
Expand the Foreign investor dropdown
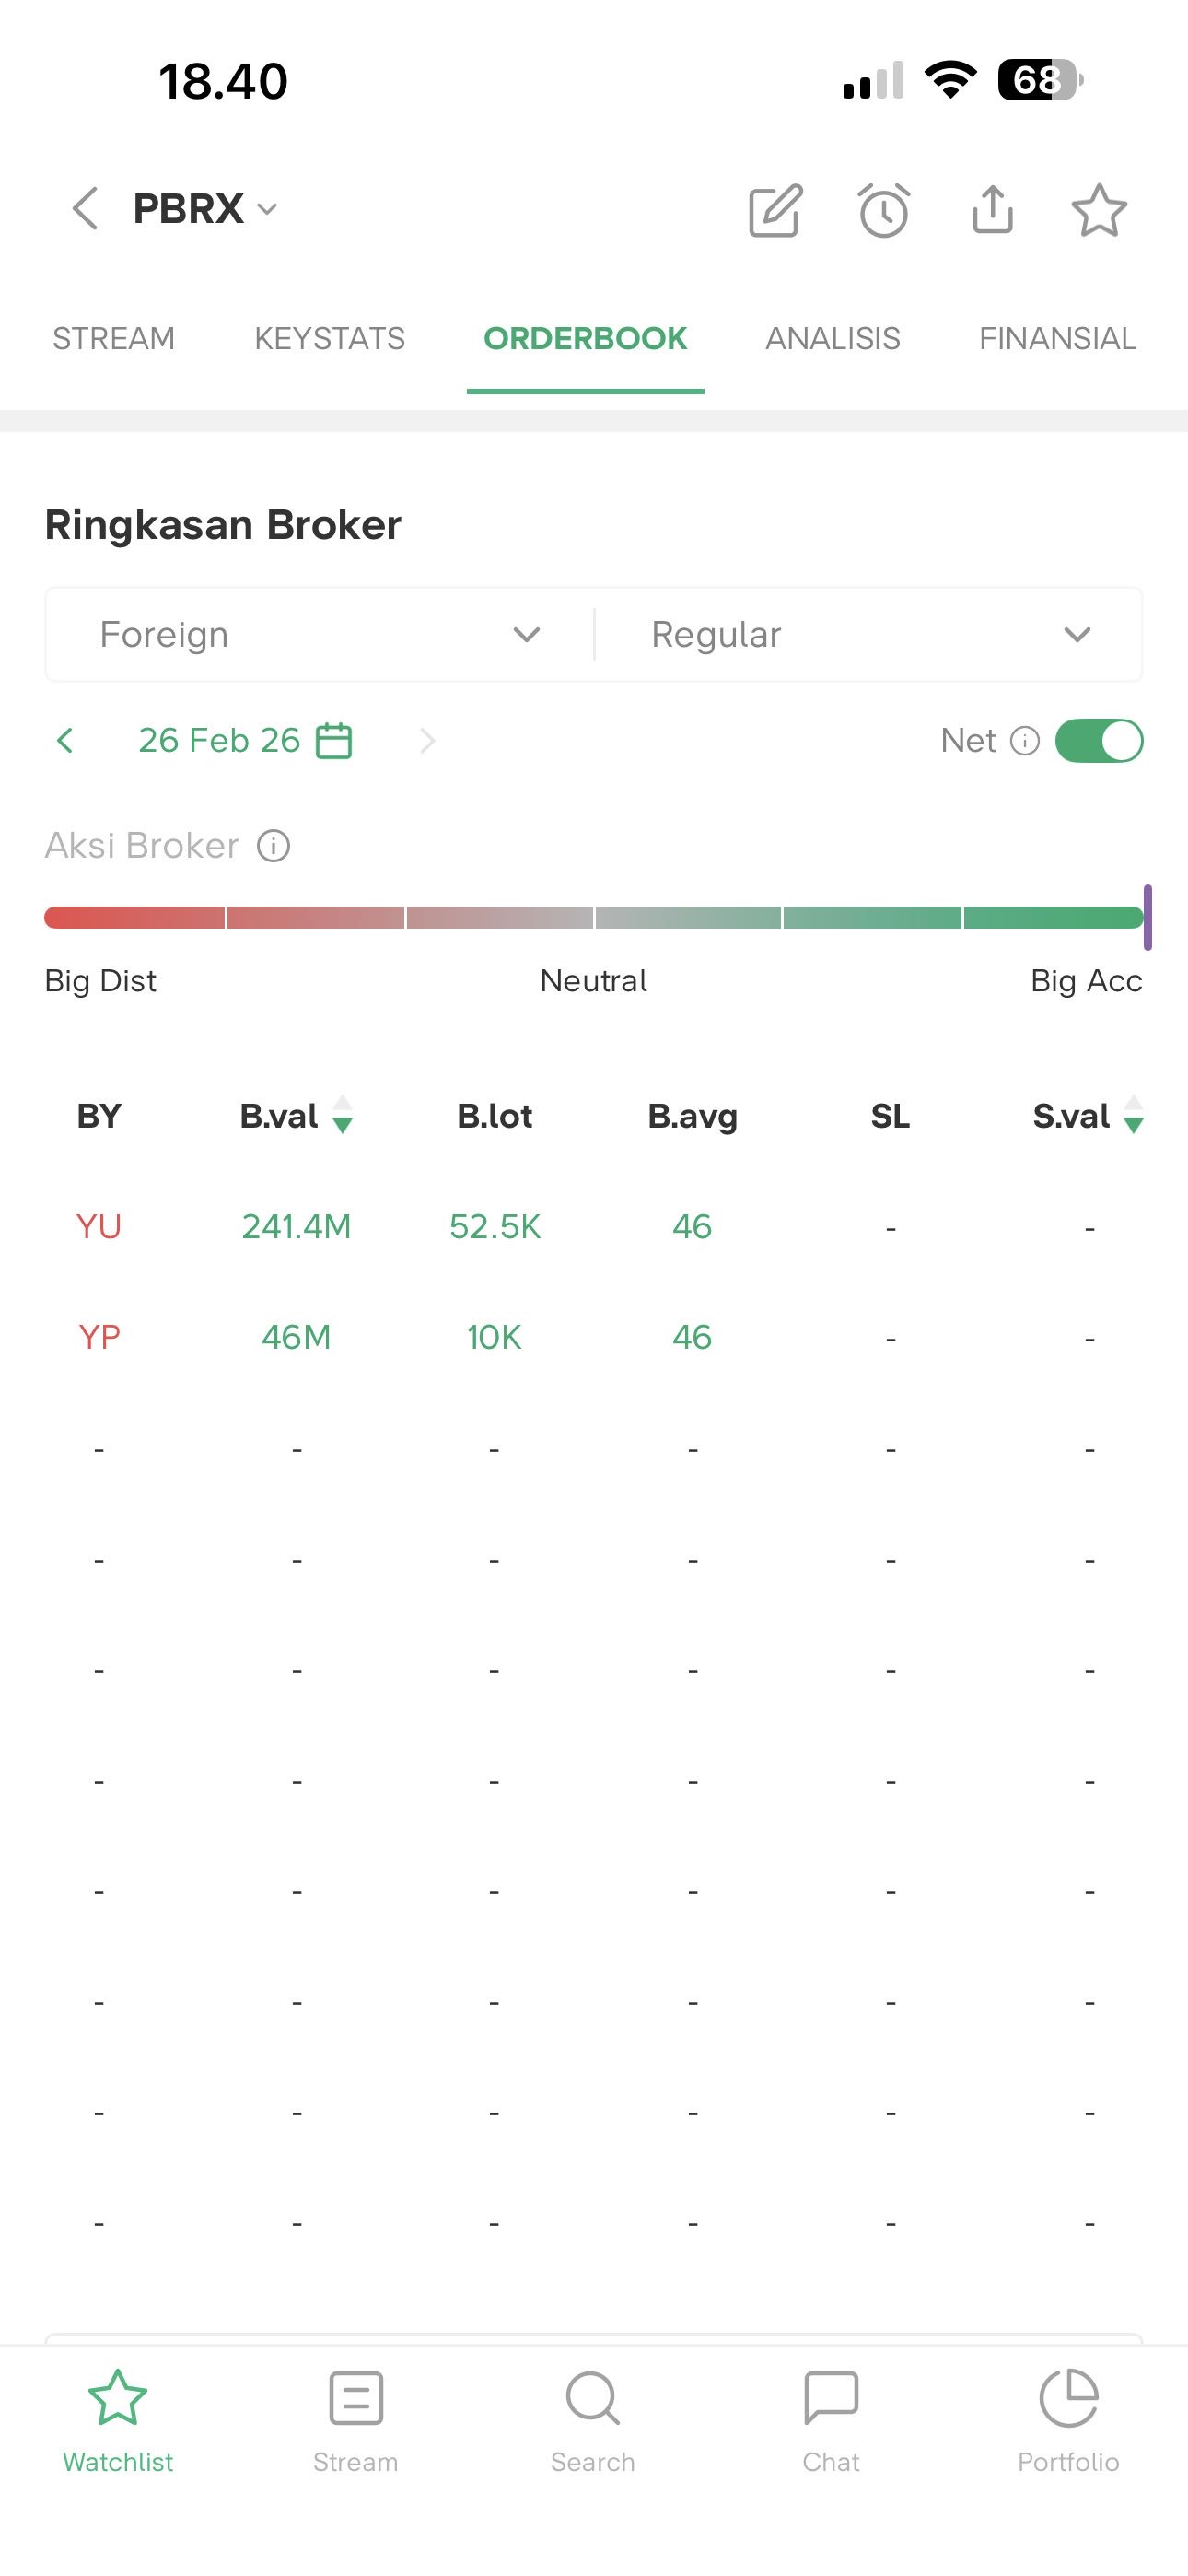click(x=320, y=635)
